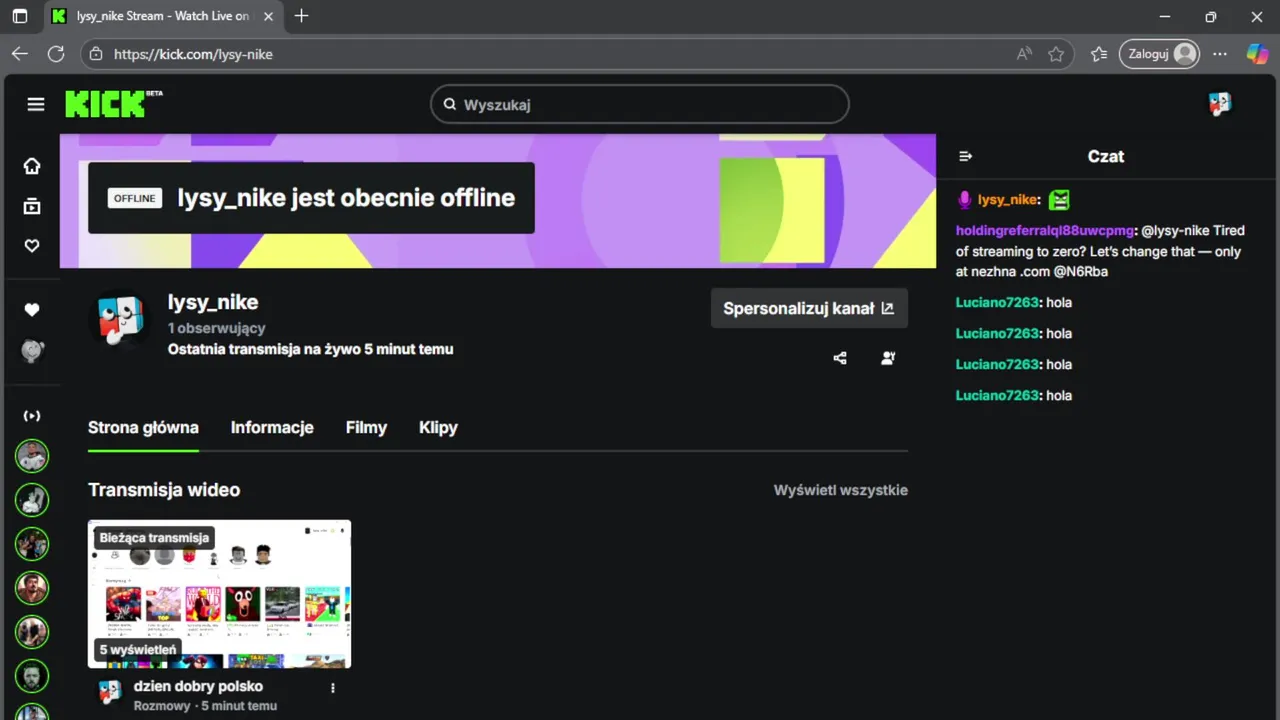Open the outlined heart Following icon in sidebar
This screenshot has height=720, width=1280.
click(32, 246)
